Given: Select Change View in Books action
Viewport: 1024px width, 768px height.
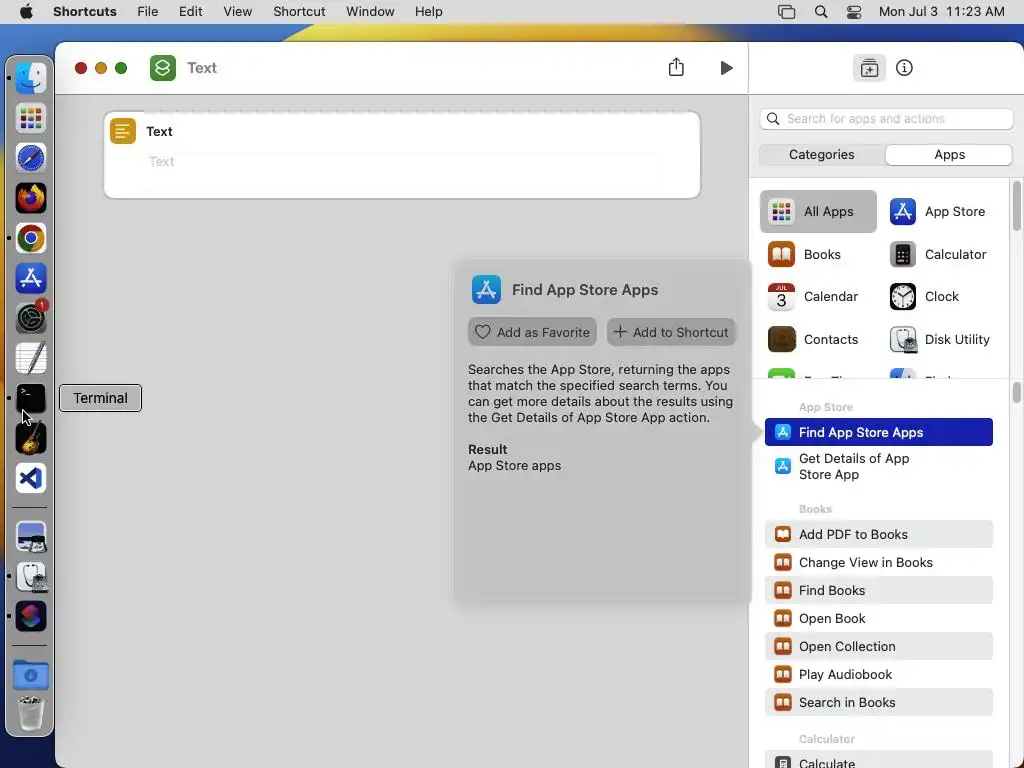Looking at the screenshot, I should (x=878, y=562).
